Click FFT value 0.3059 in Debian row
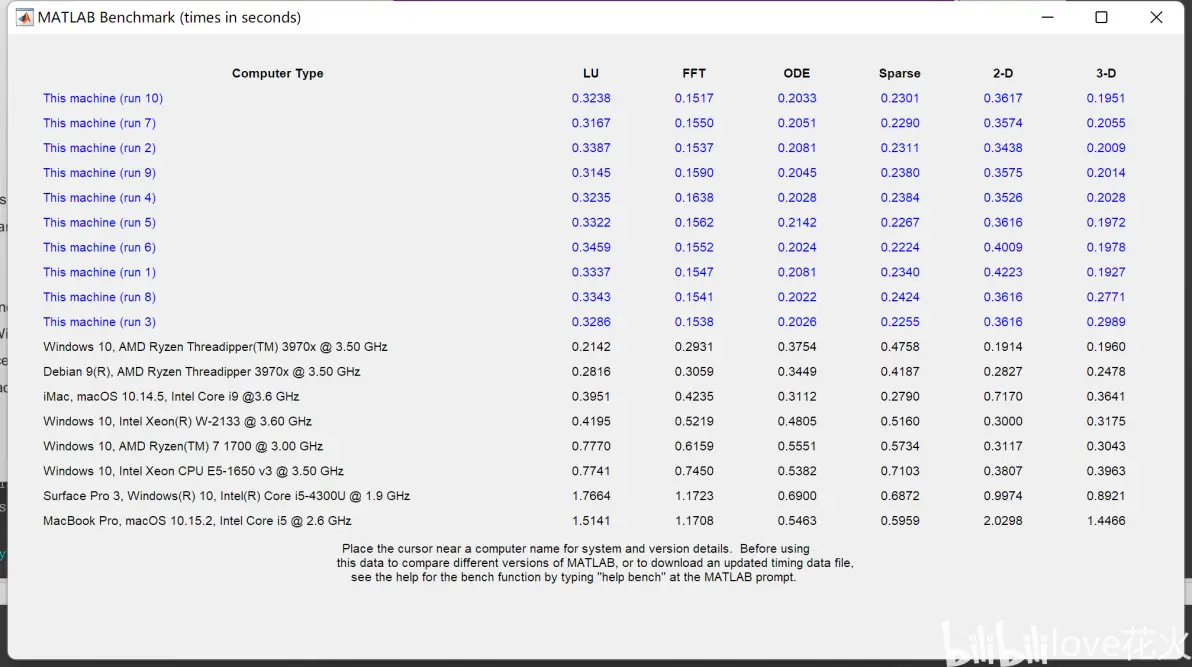This screenshot has height=667, width=1192. pos(694,372)
